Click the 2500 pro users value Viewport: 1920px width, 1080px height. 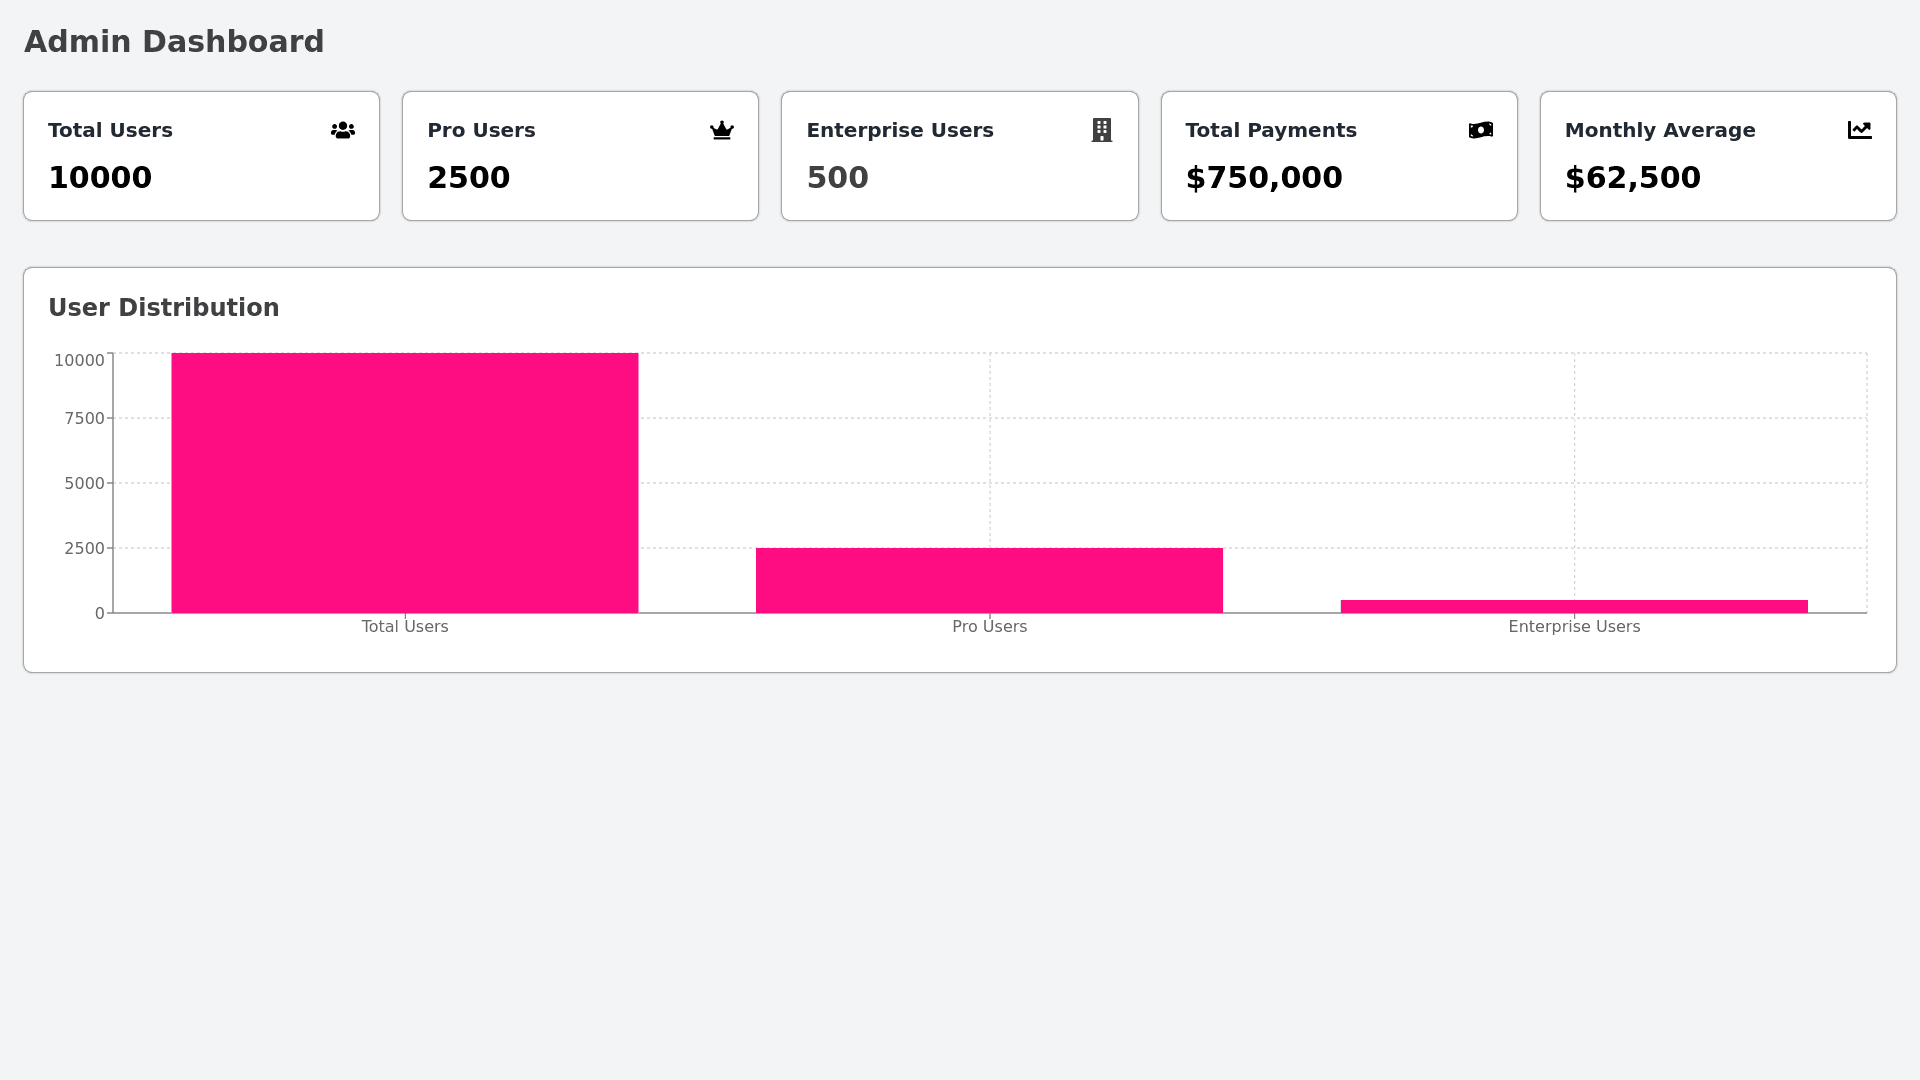coord(468,178)
